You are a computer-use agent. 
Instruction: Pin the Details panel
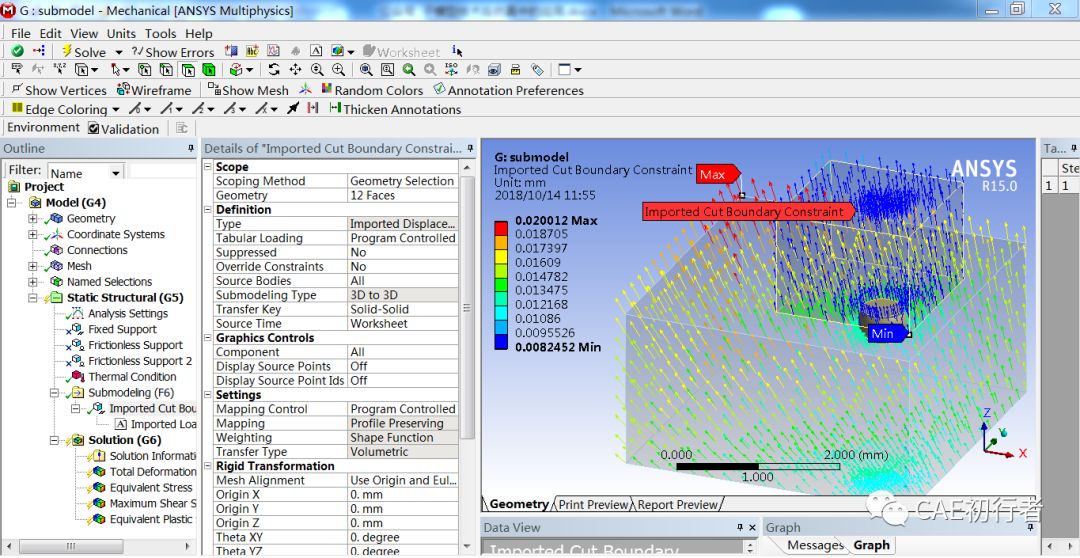(470, 149)
